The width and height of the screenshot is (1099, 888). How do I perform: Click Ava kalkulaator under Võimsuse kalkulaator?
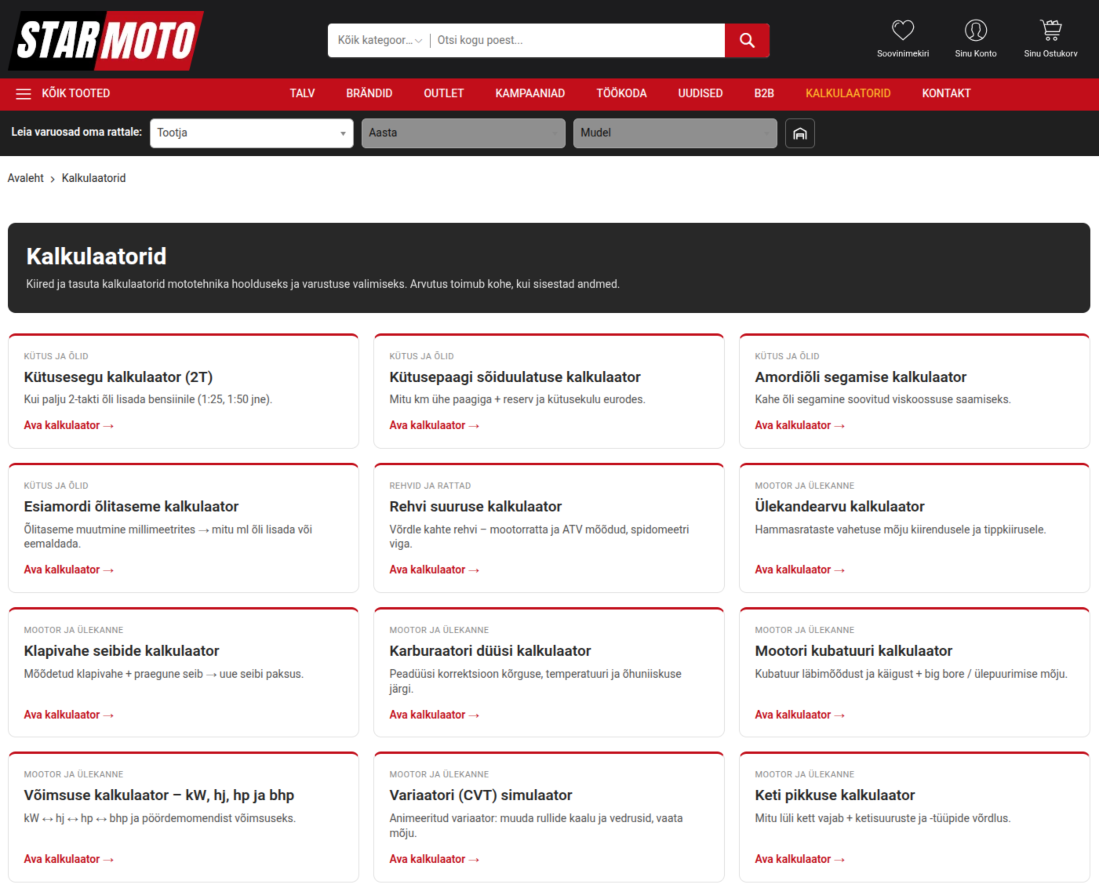tap(69, 859)
